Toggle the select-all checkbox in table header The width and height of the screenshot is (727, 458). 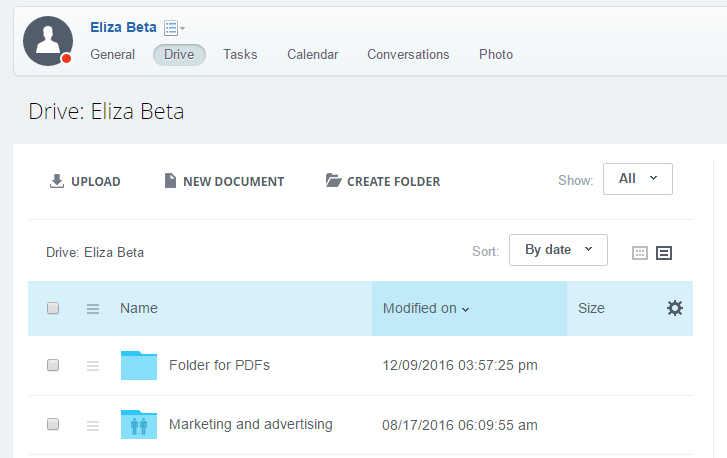(53, 308)
